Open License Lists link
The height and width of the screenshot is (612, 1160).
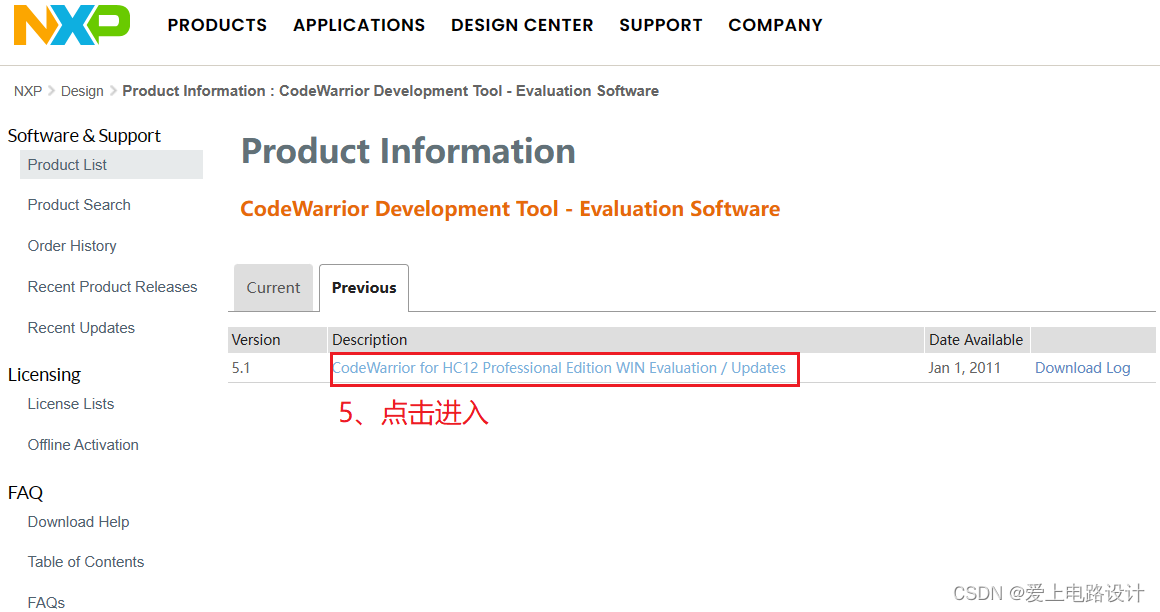coord(71,404)
